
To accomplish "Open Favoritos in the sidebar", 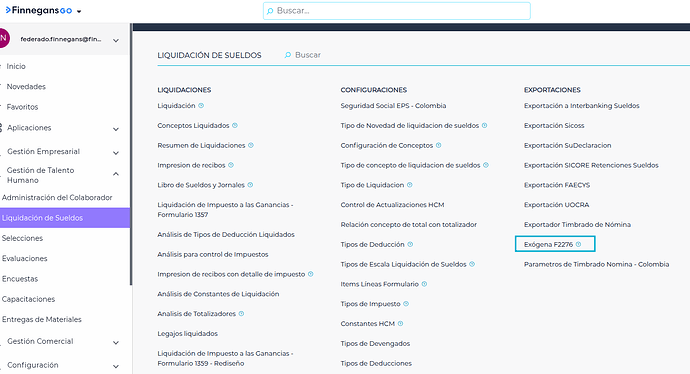I will [22, 106].
